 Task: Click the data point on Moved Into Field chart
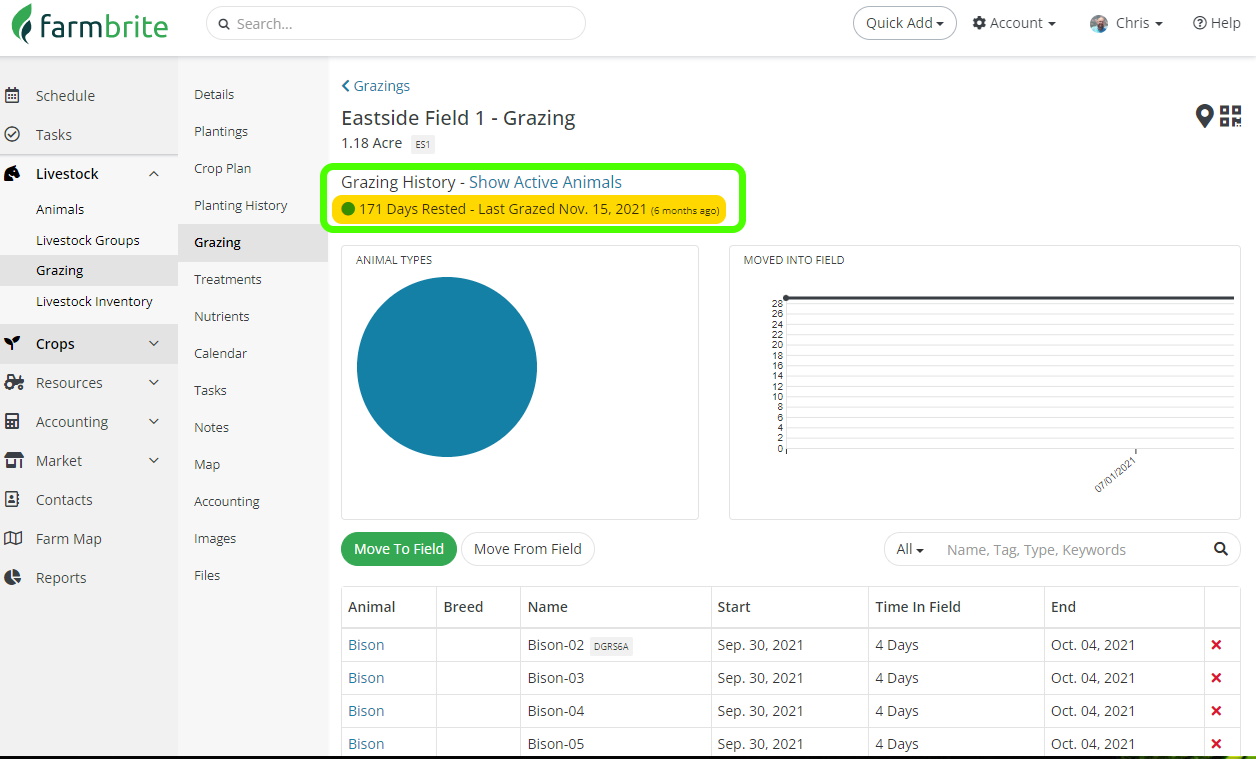tap(786, 297)
